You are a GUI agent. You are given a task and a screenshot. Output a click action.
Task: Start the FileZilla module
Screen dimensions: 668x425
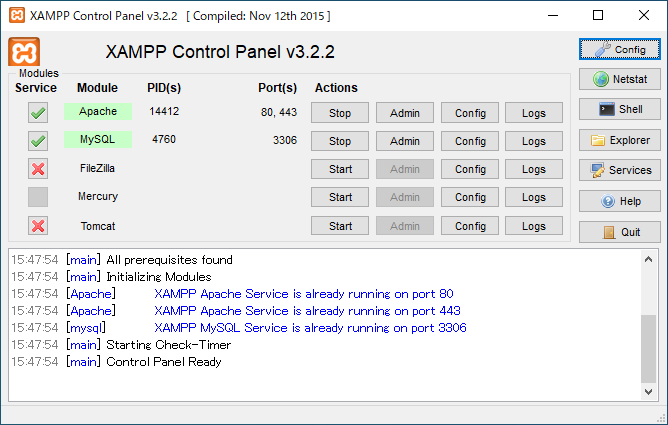tap(340, 169)
